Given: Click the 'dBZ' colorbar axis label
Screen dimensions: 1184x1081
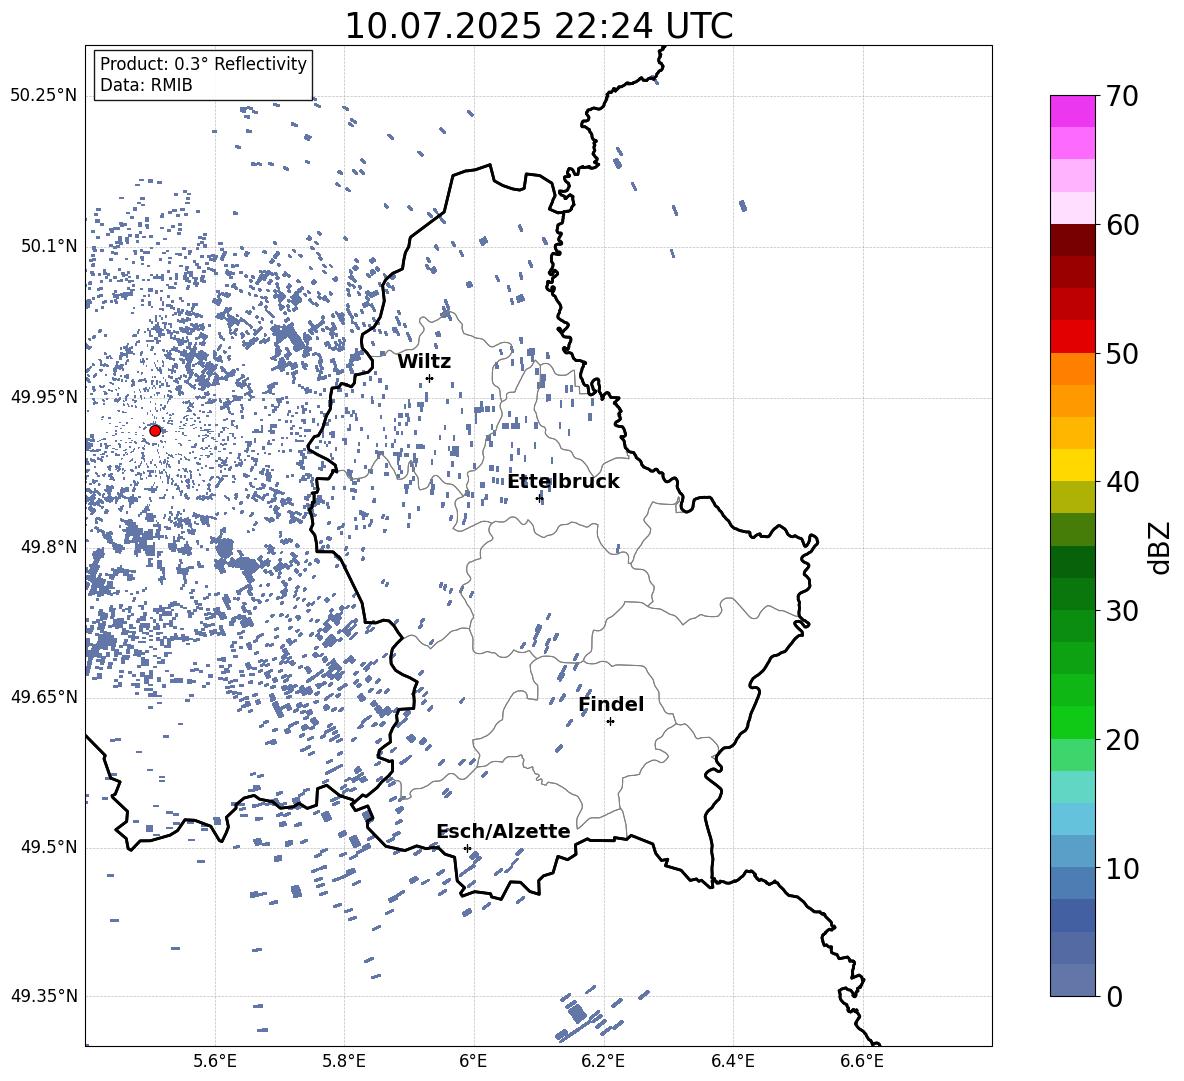Looking at the screenshot, I should click(1160, 548).
